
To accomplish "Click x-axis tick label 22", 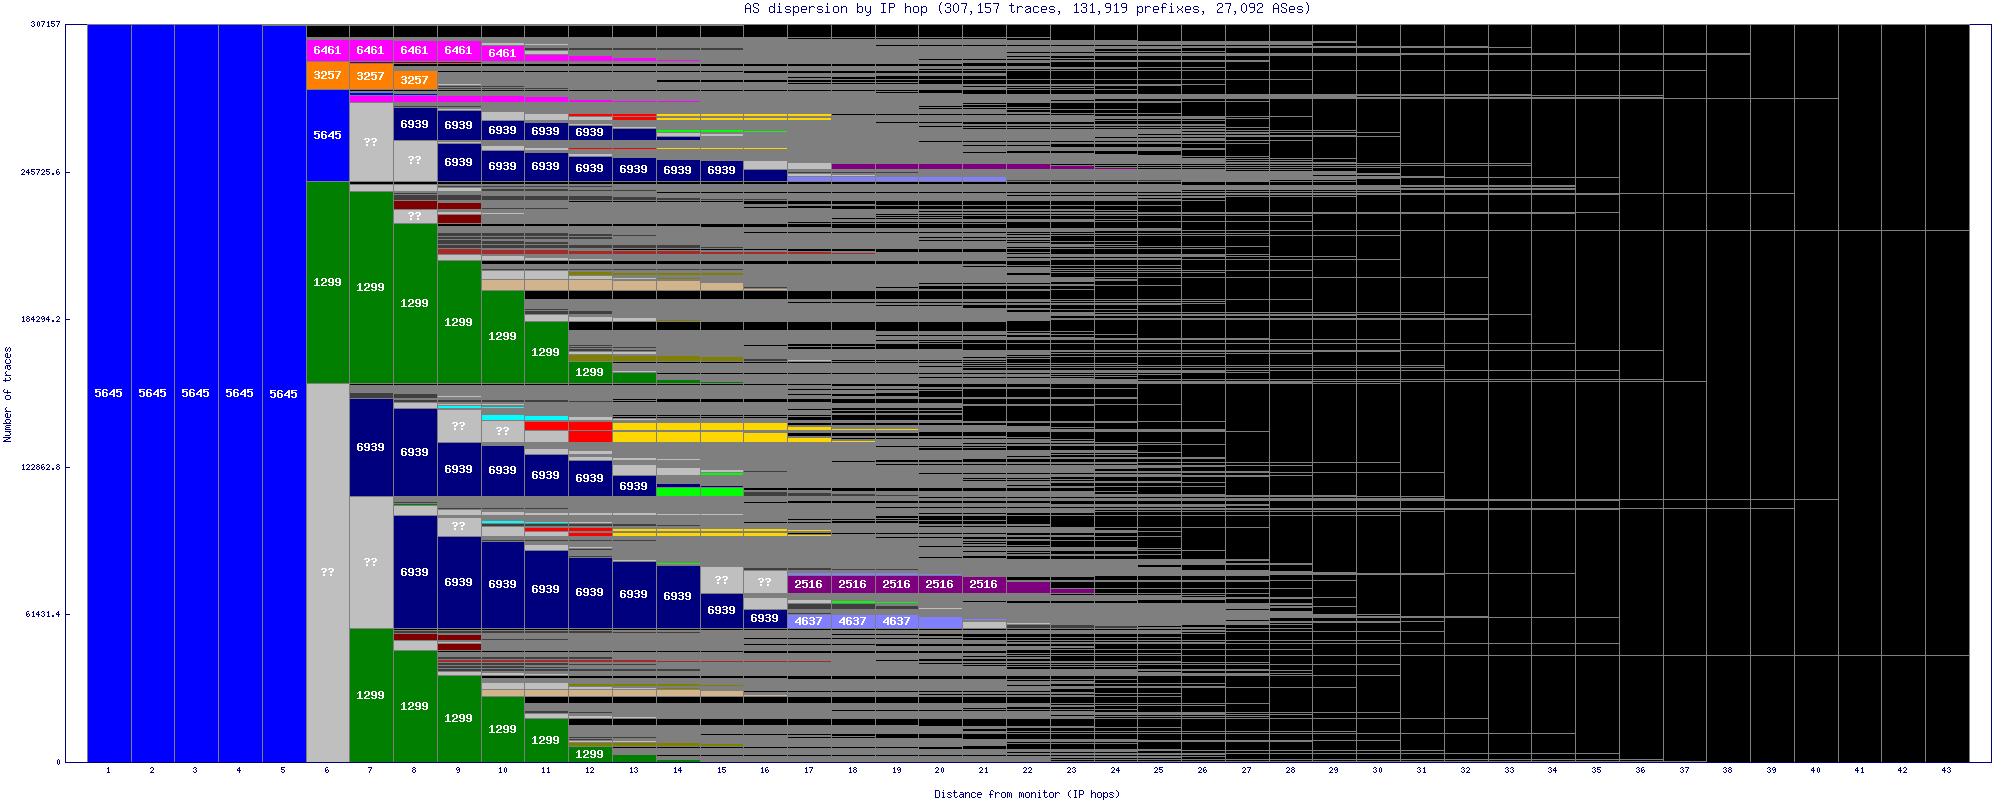I will point(1028,770).
